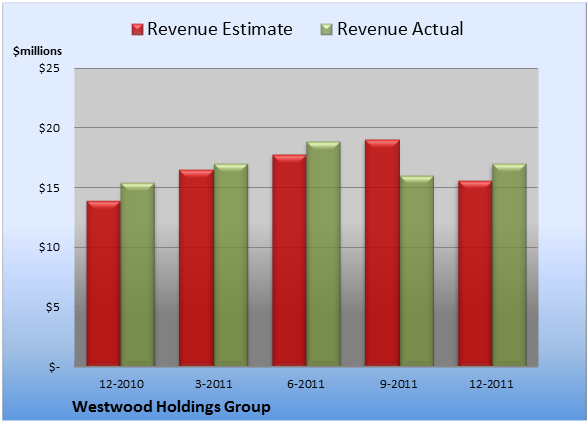
Task: Select the red estimate bar for 9-2011
Action: click(382, 253)
